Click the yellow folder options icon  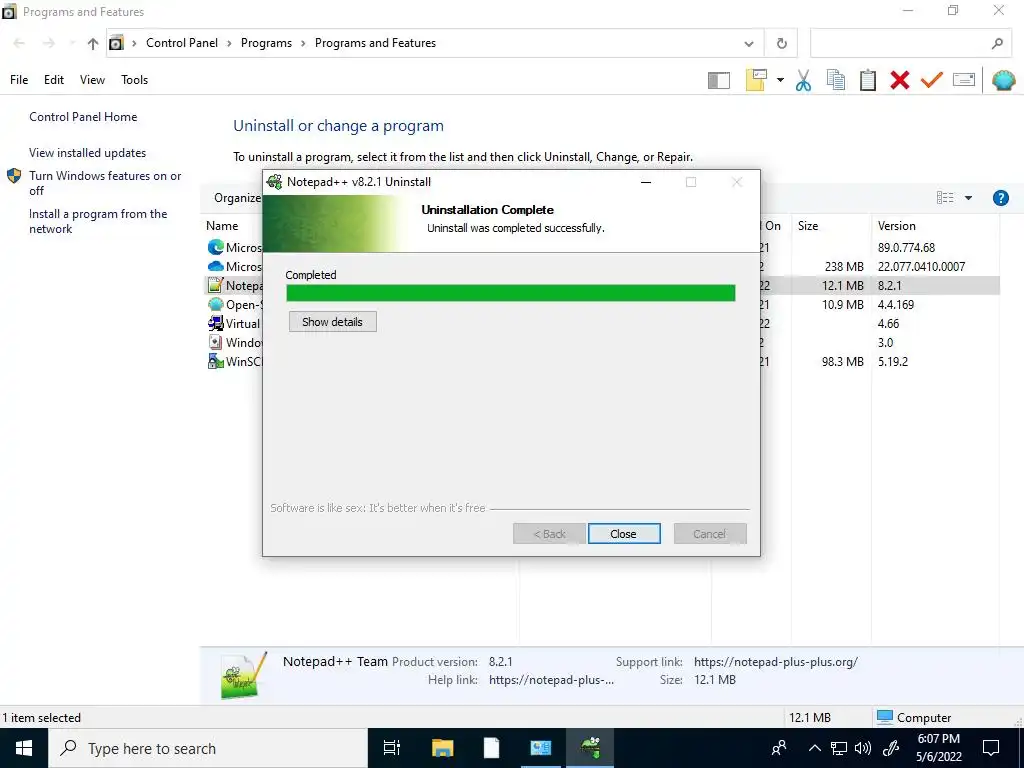pyautogui.click(x=756, y=80)
